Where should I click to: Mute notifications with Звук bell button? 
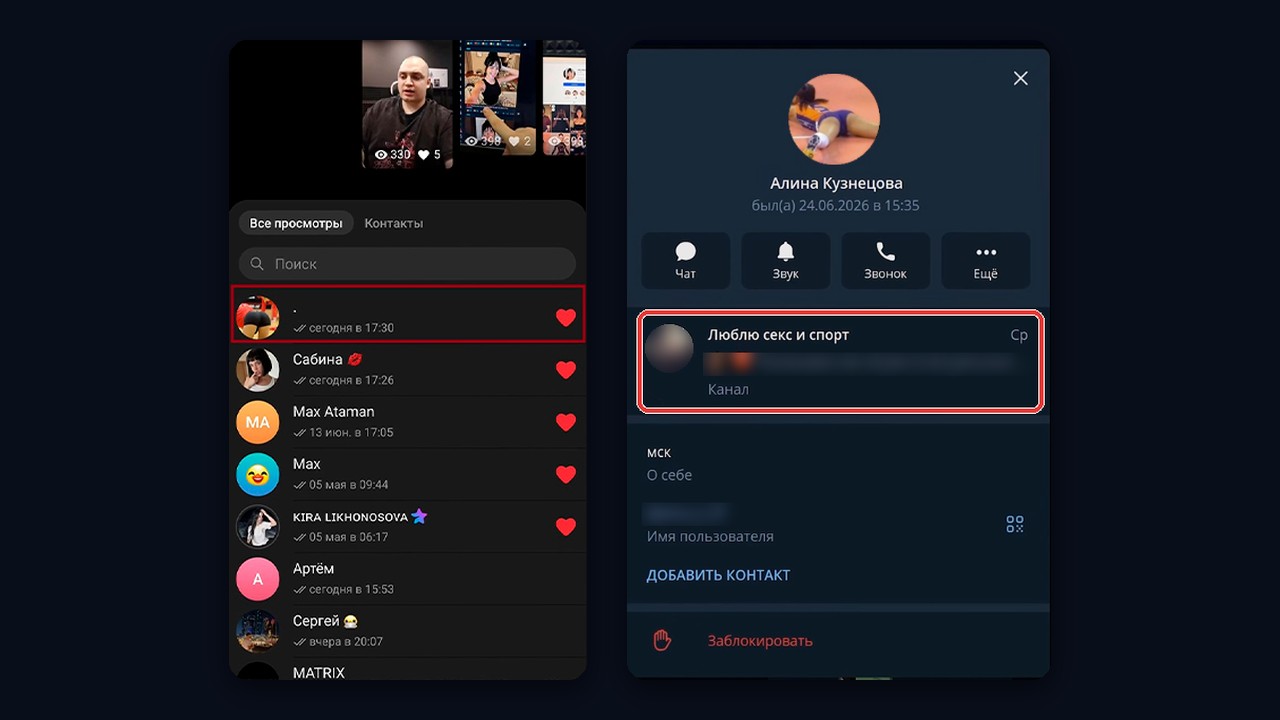(785, 261)
